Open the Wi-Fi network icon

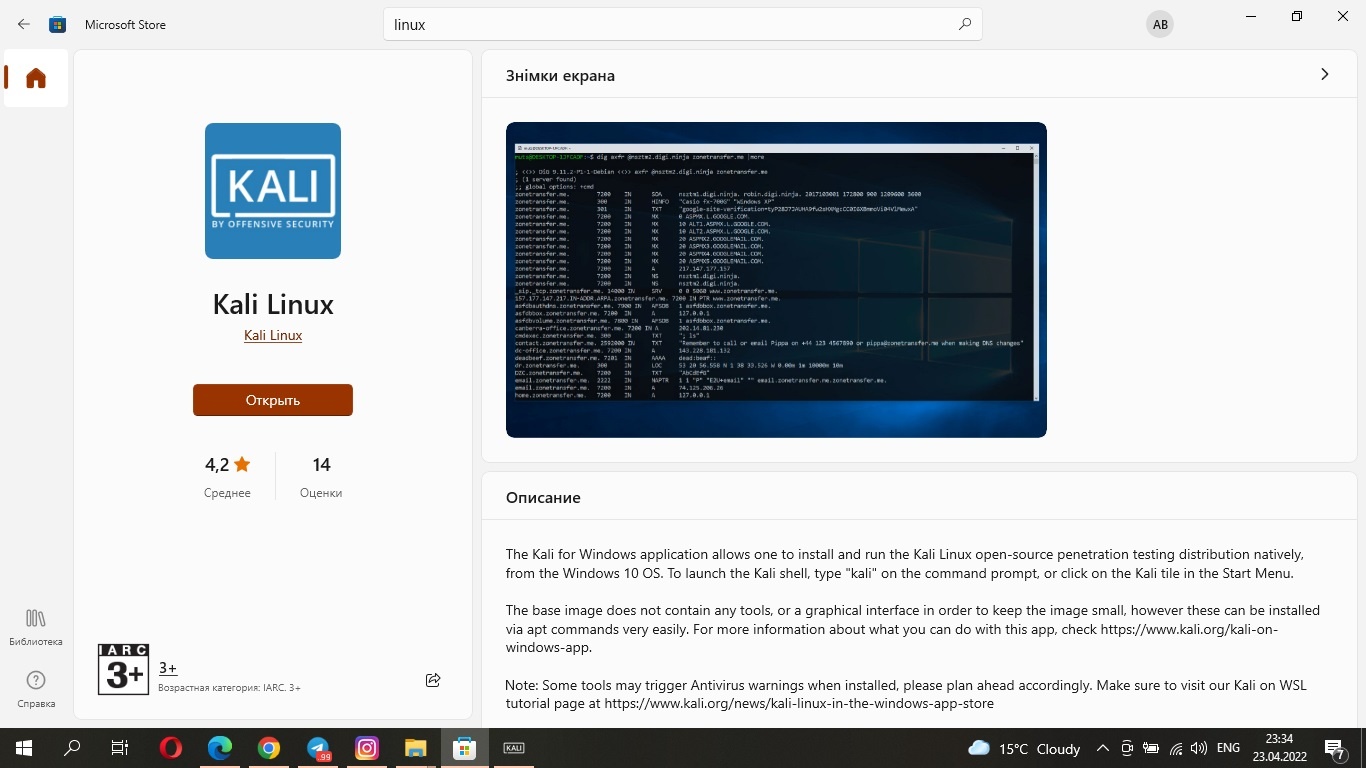[1176, 748]
